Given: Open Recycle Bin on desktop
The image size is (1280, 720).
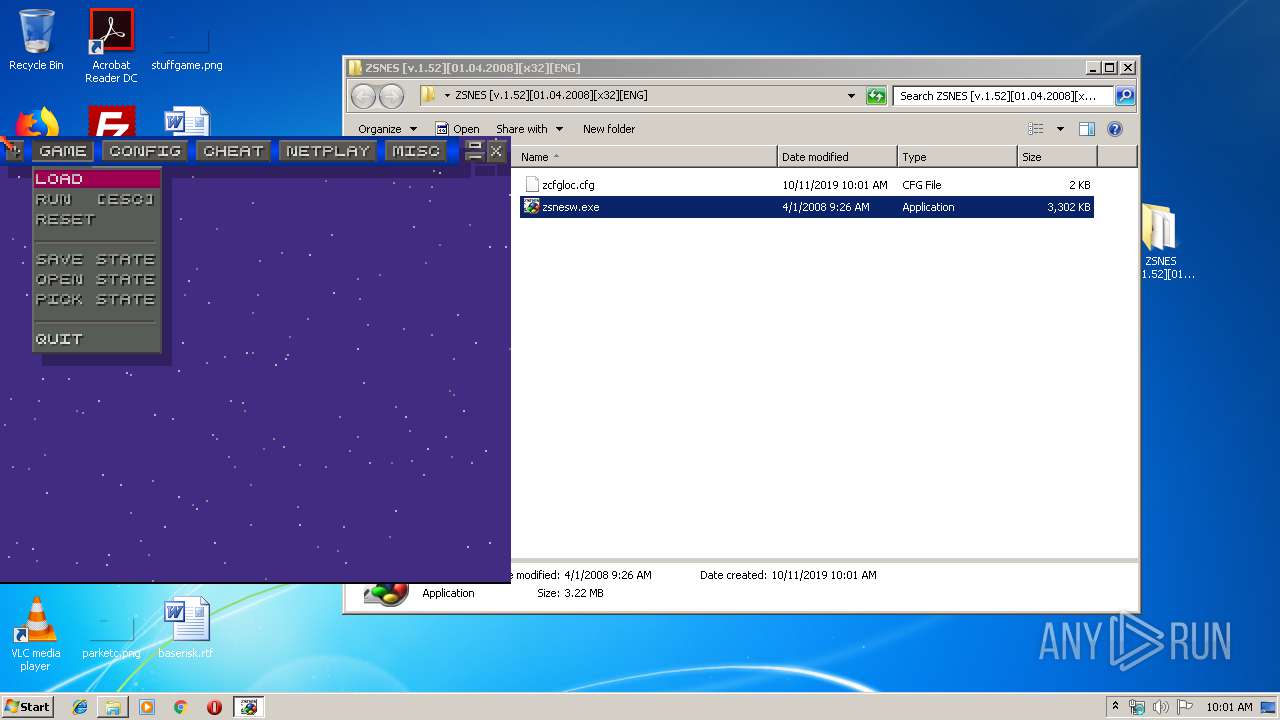Looking at the screenshot, I should 36,40.
